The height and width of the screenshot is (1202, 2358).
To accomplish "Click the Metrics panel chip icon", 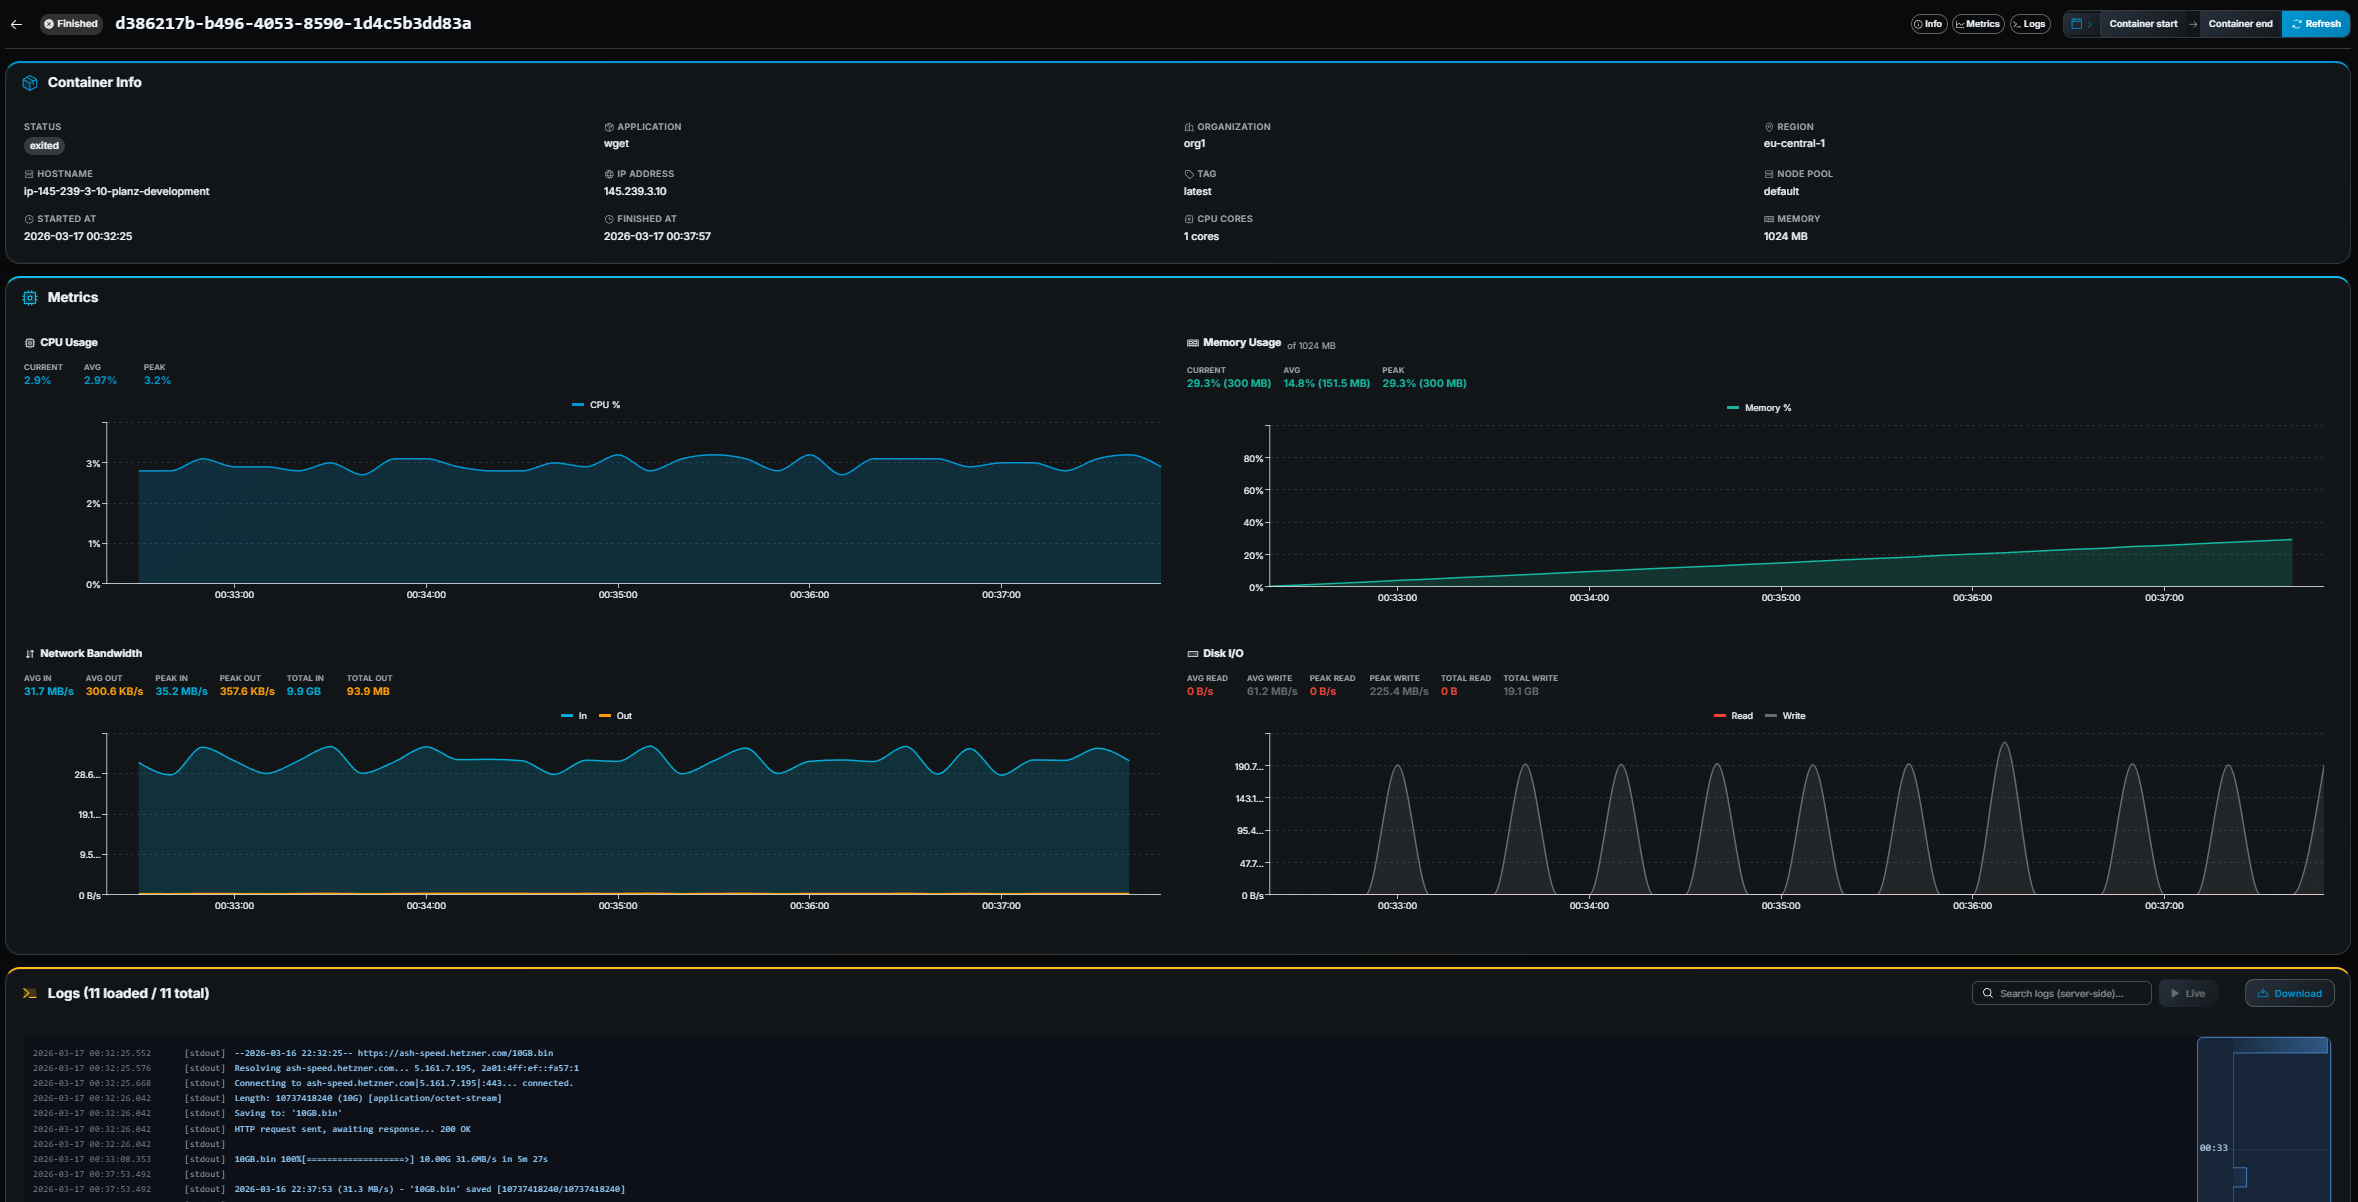I will point(29,297).
